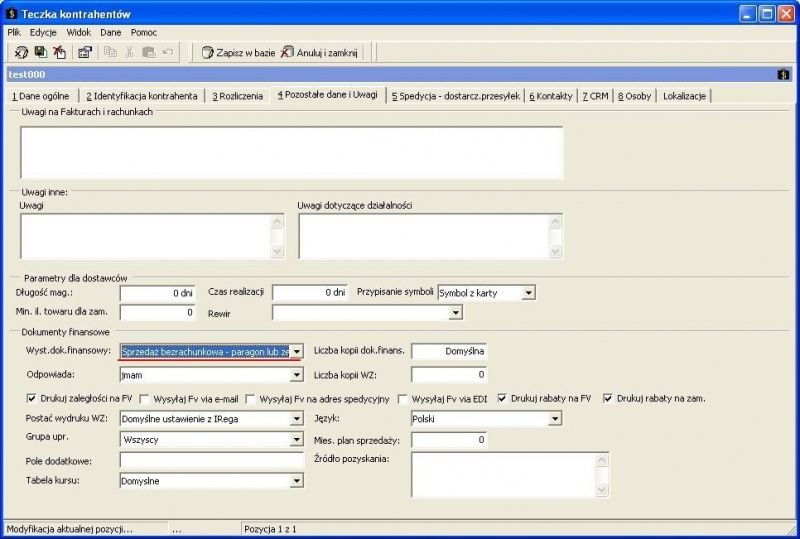The image size is (800, 539).
Task: Click the red-crossed delete document toolbar icon
Action: (x=60, y=52)
